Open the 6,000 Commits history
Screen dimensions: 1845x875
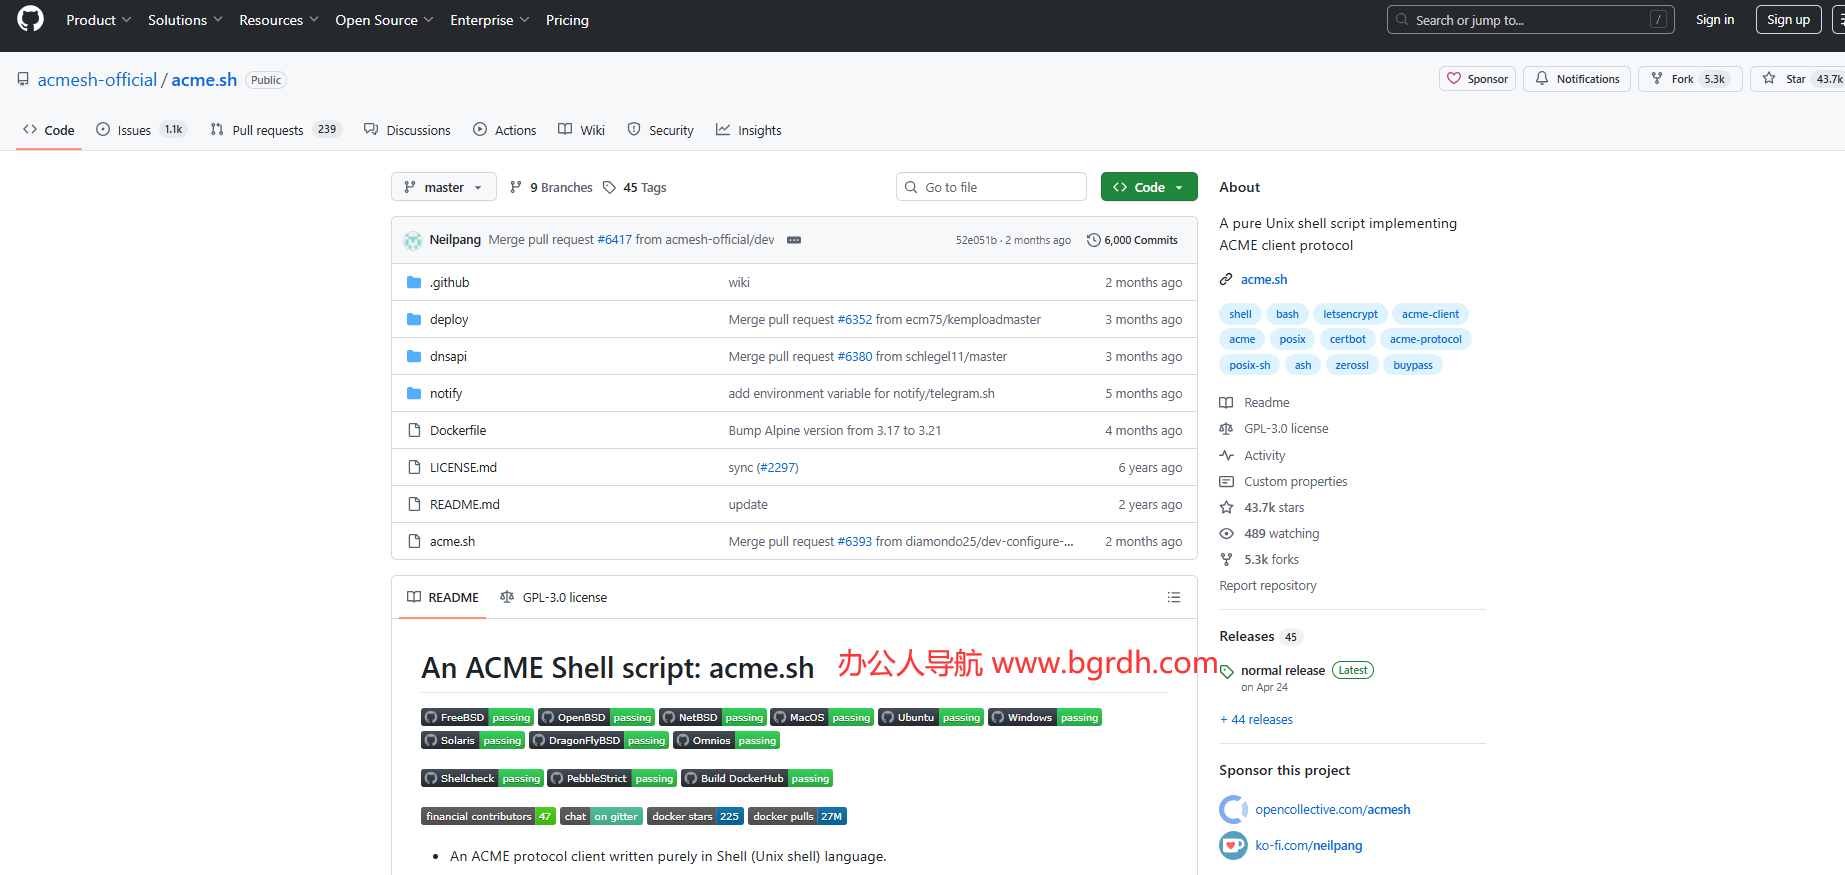[x=1132, y=240]
